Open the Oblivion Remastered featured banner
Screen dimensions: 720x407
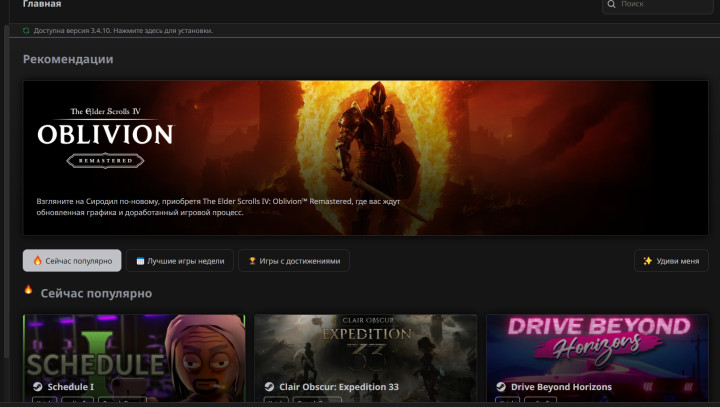click(x=365, y=158)
